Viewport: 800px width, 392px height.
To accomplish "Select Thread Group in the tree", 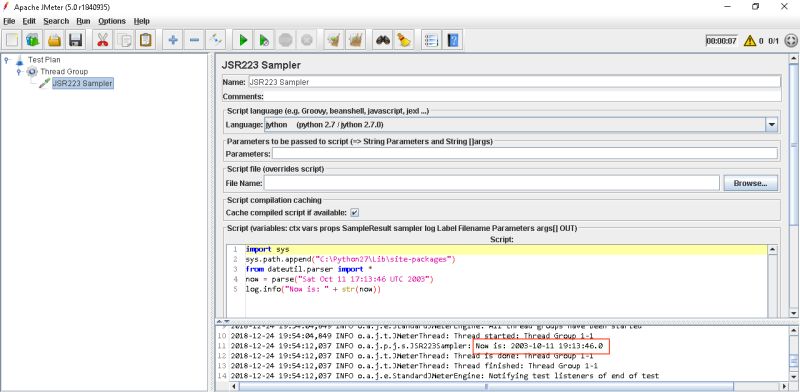I will tap(64, 71).
